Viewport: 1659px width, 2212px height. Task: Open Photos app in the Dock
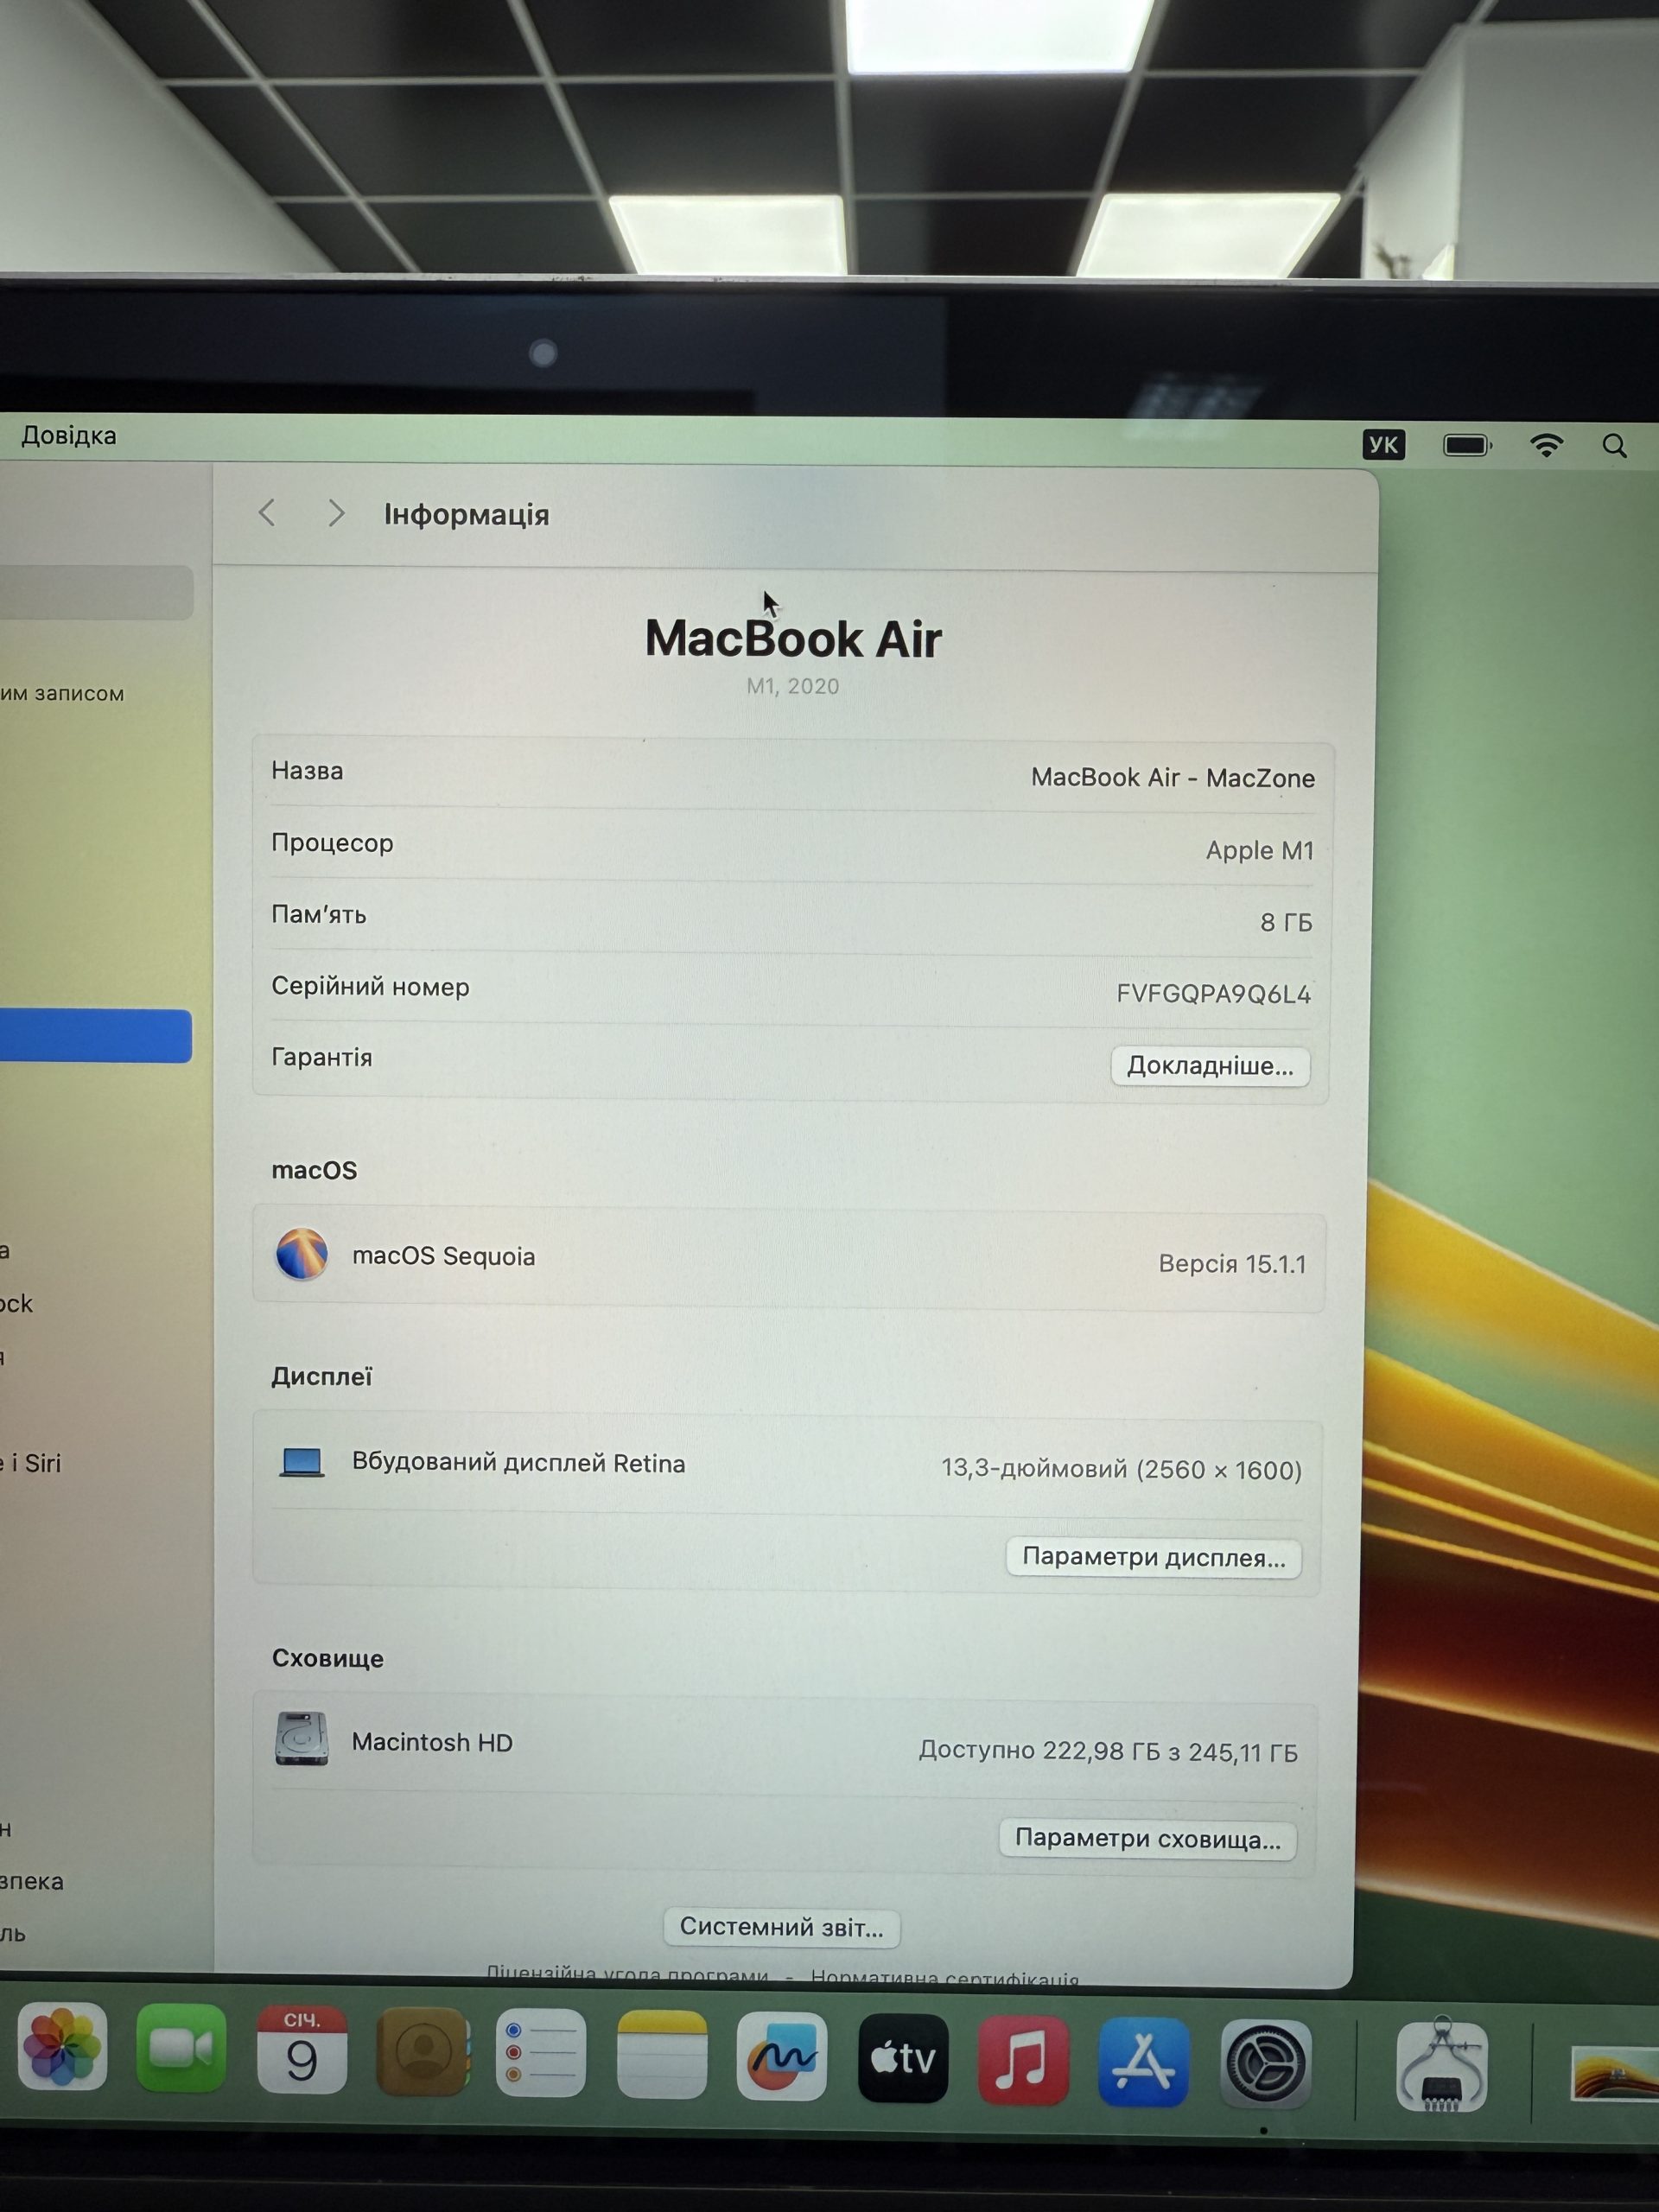[62, 2046]
